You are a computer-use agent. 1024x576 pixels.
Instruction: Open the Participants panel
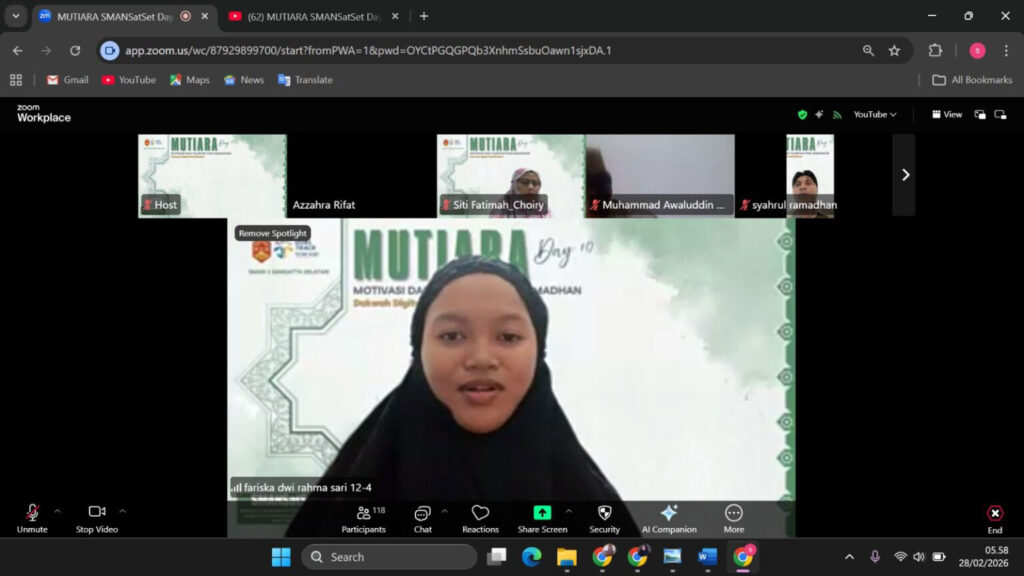pos(364,518)
